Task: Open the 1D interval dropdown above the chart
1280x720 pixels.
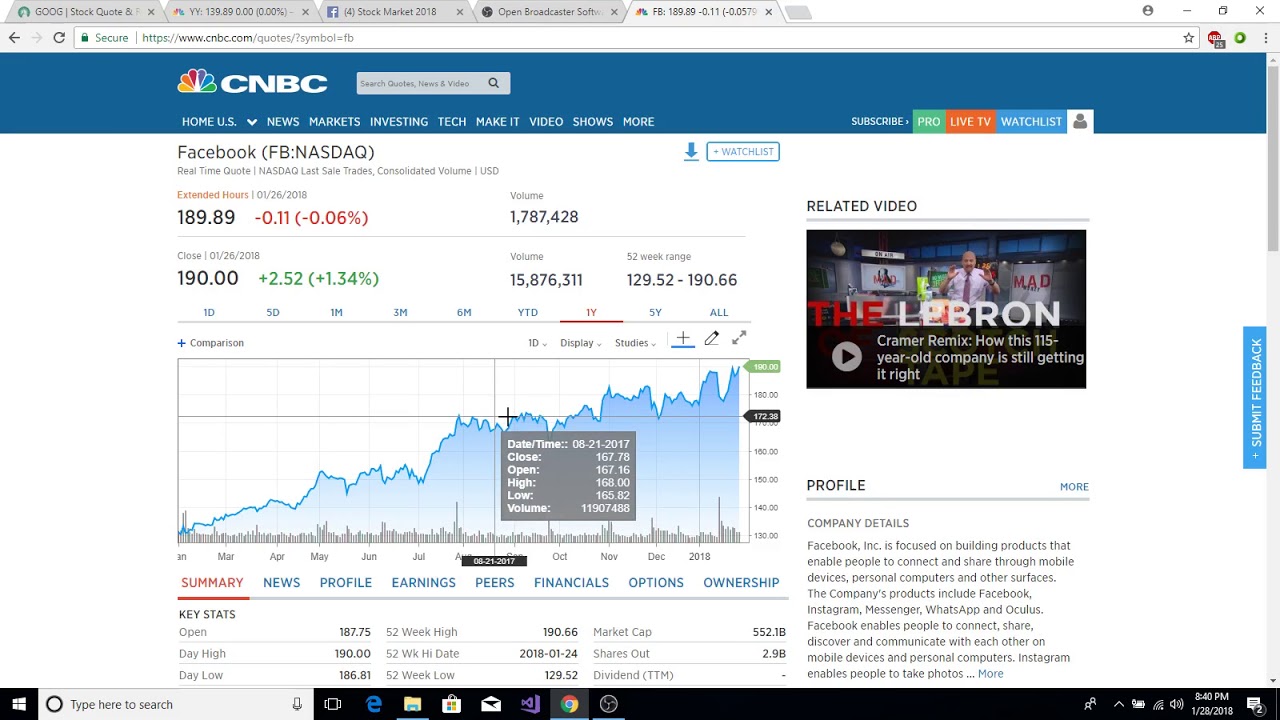Action: [537, 343]
